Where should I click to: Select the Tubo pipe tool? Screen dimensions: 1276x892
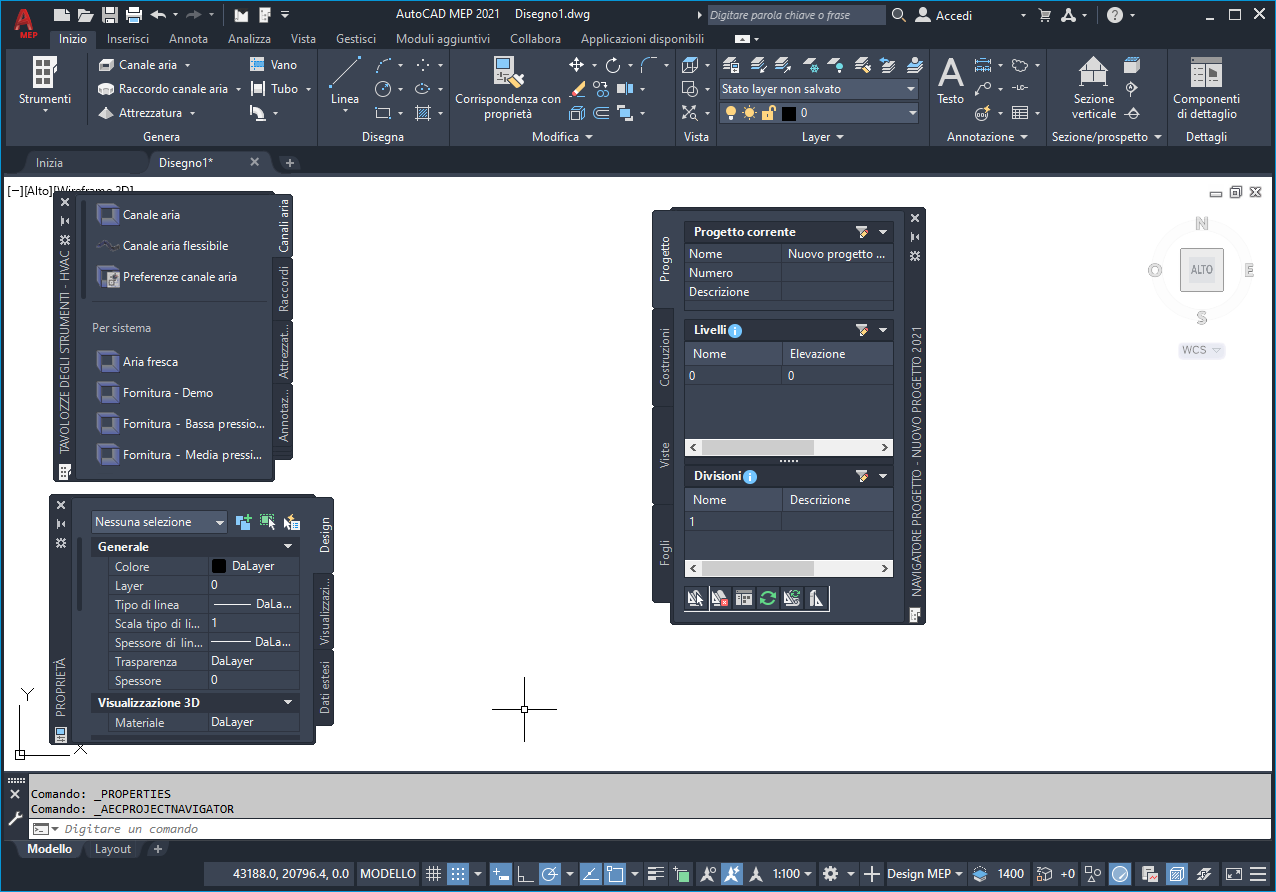[x=276, y=89]
